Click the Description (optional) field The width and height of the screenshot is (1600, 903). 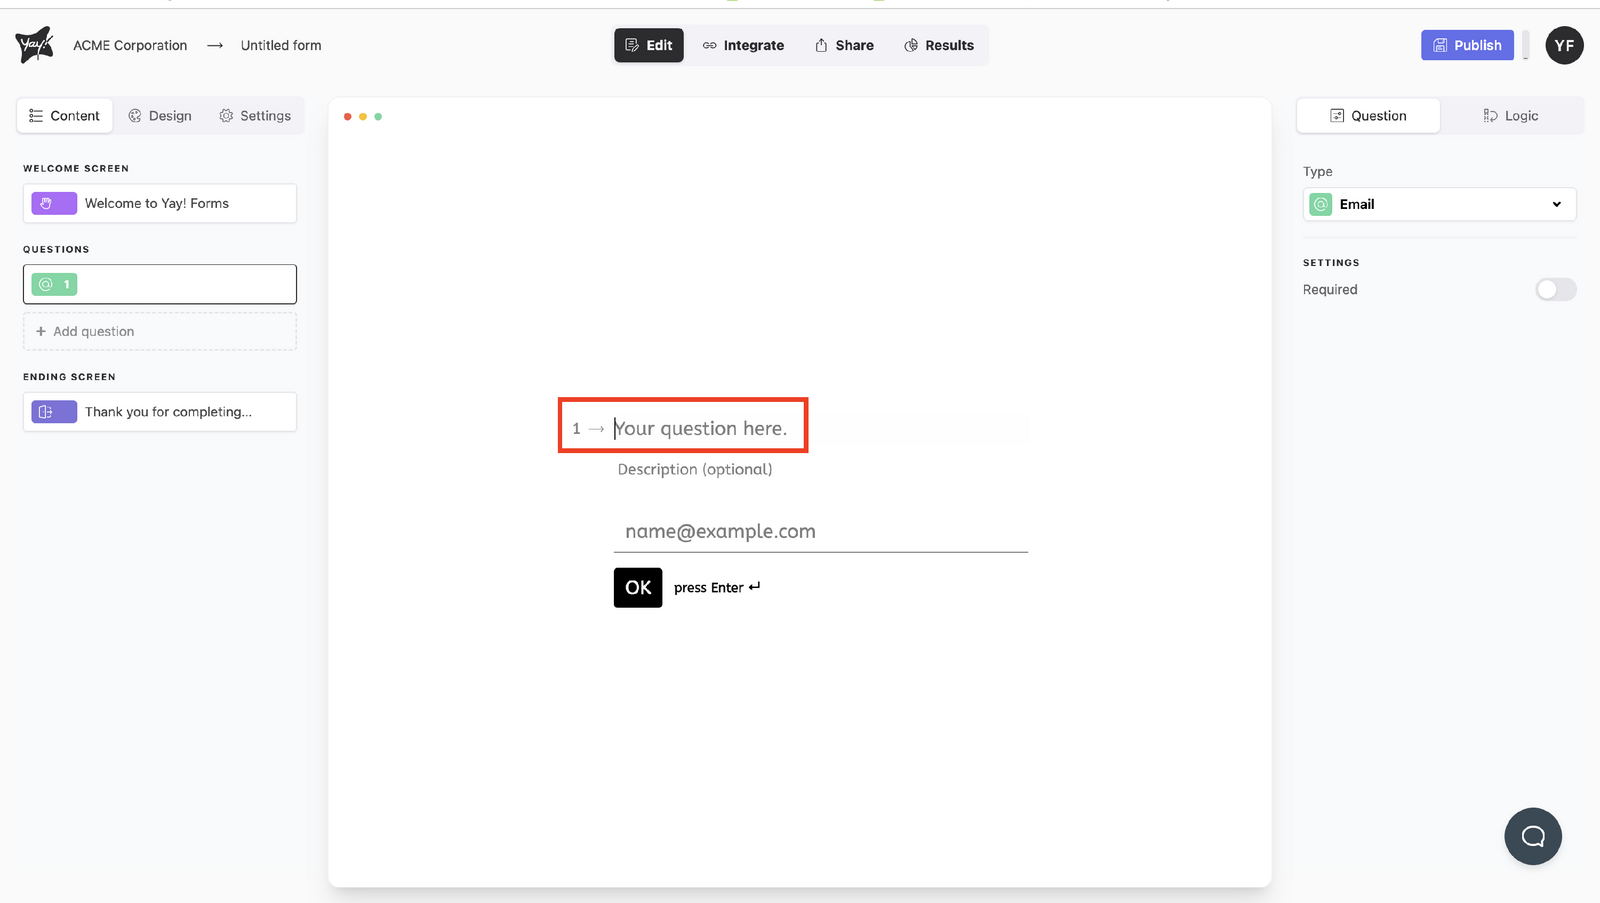(695, 469)
